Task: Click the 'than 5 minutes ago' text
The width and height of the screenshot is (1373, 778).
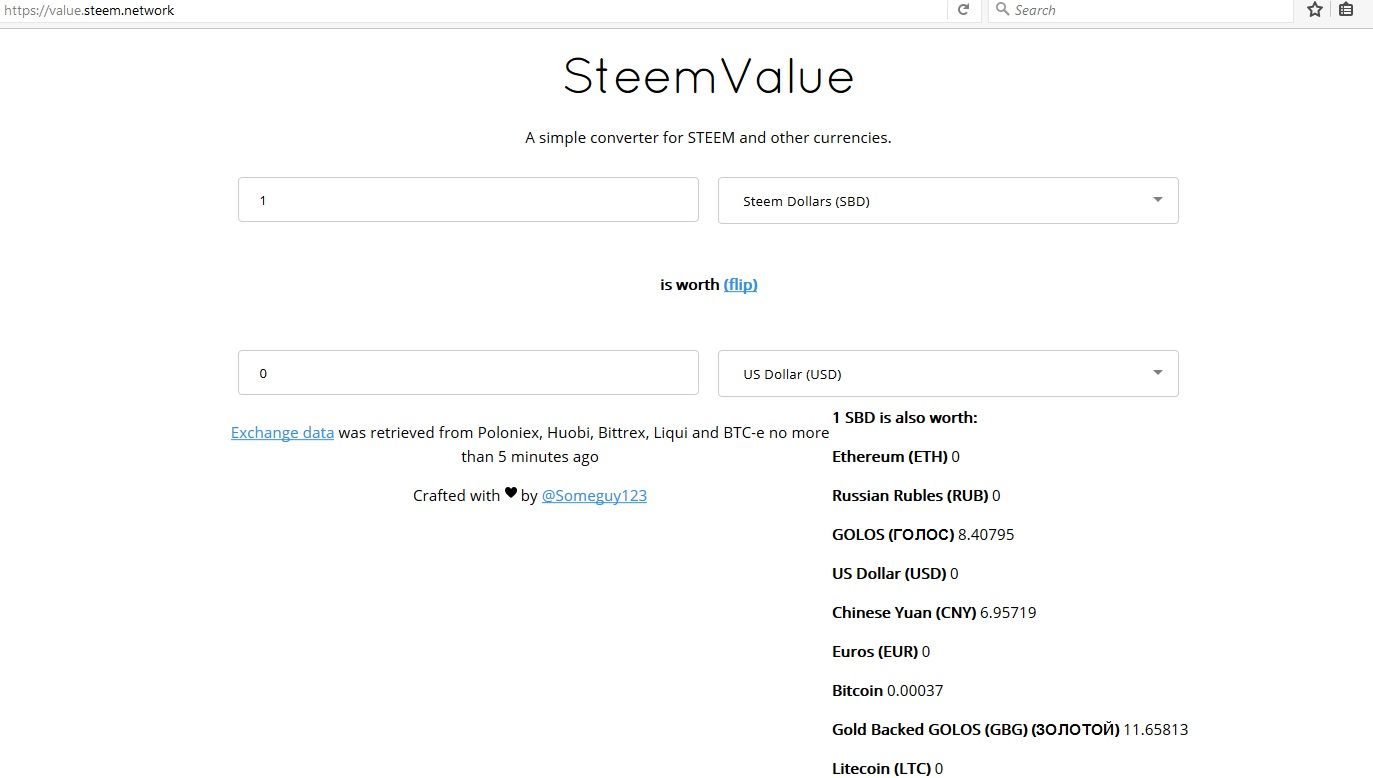Action: [x=530, y=457]
